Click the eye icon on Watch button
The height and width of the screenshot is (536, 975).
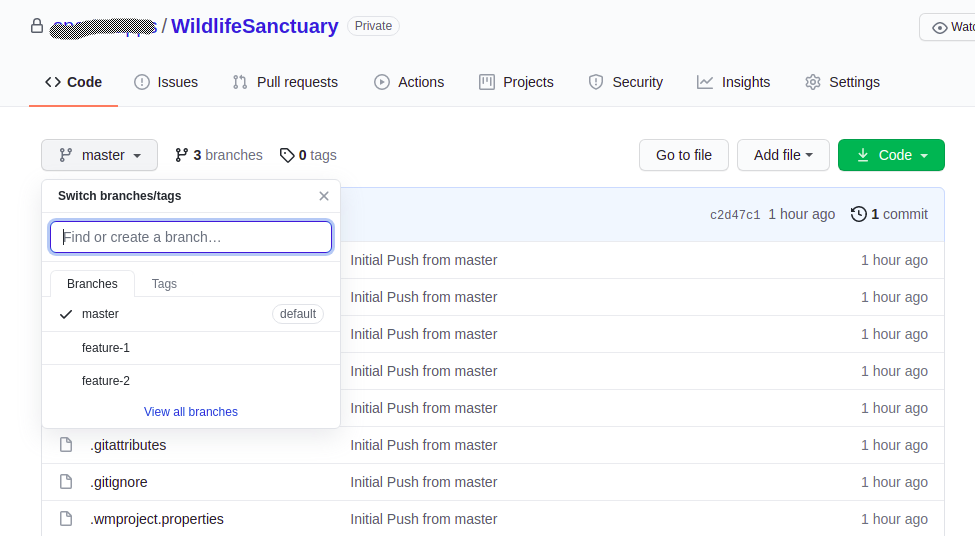[939, 28]
